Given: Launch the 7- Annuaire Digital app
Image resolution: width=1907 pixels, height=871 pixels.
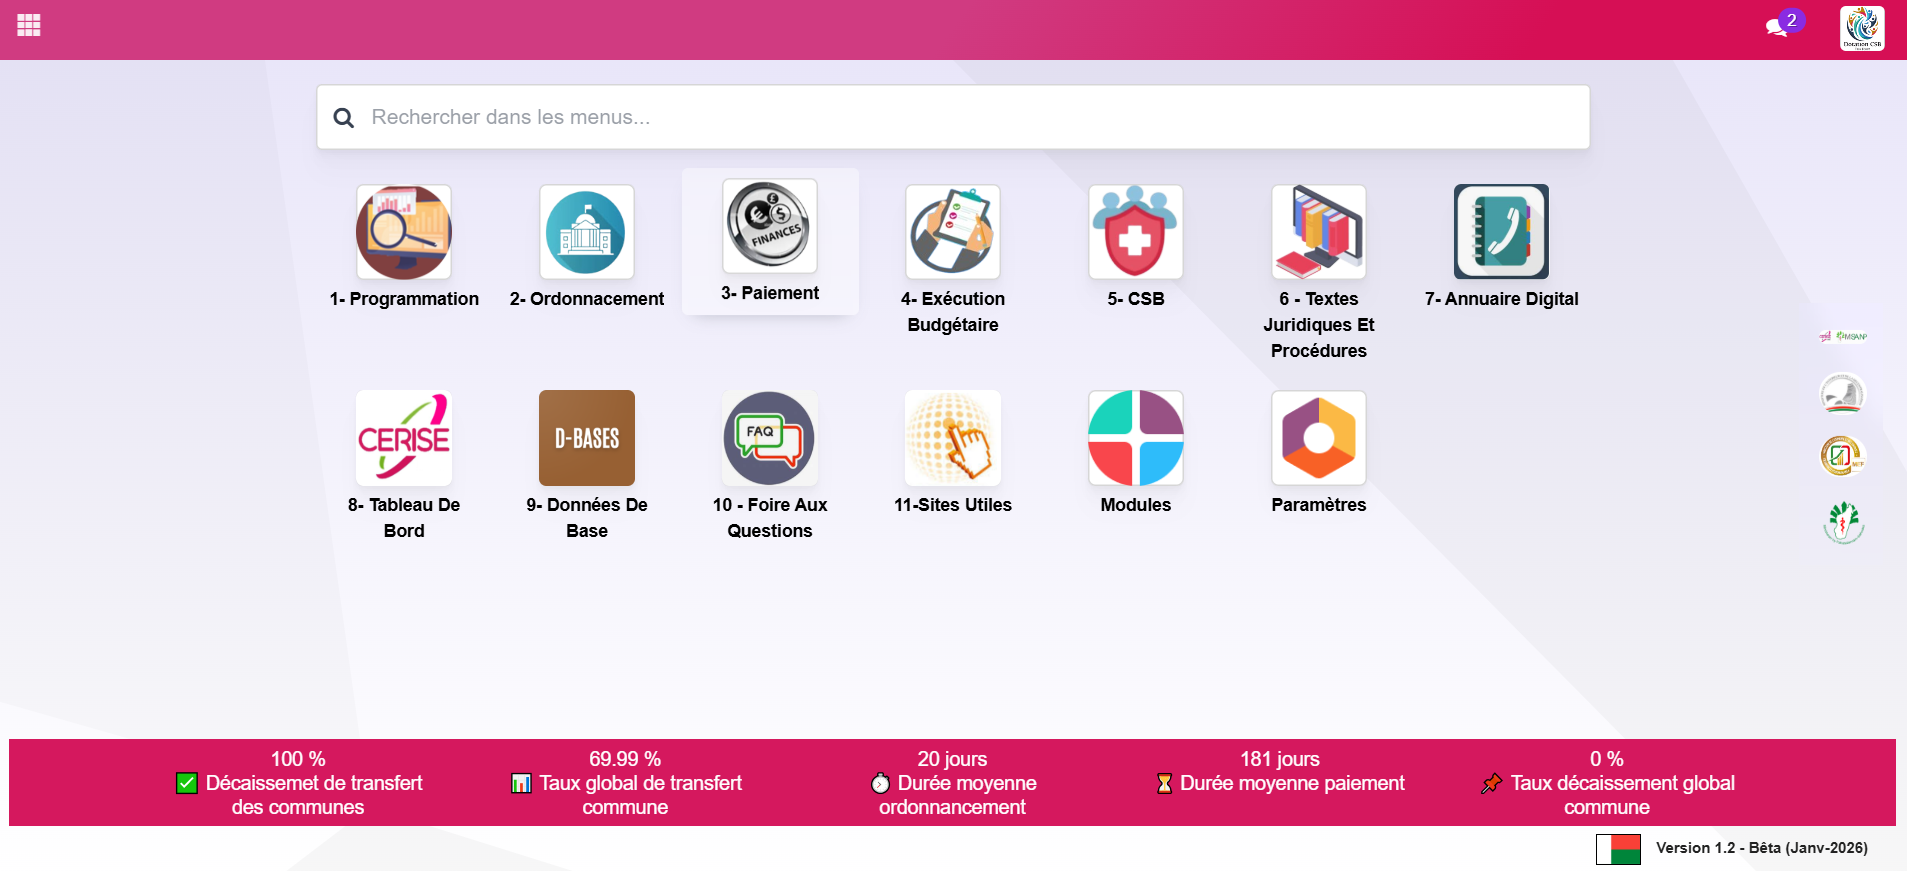Looking at the screenshot, I should coord(1502,246).
